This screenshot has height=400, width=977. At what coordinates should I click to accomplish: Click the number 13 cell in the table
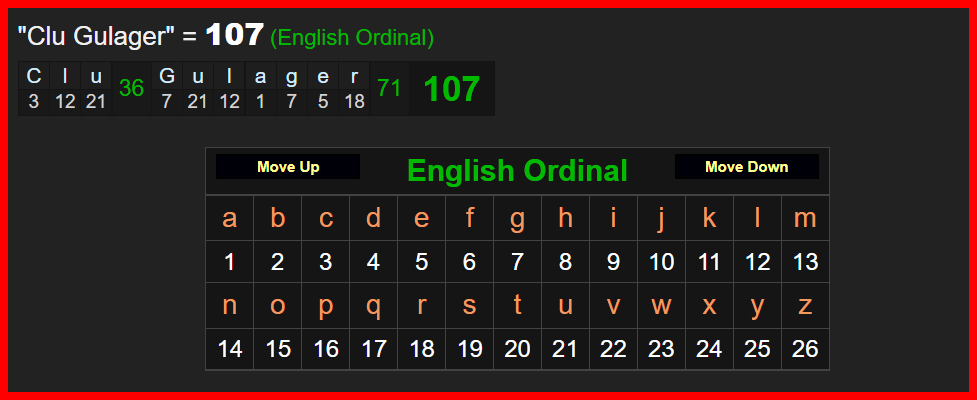pyautogui.click(x=805, y=262)
